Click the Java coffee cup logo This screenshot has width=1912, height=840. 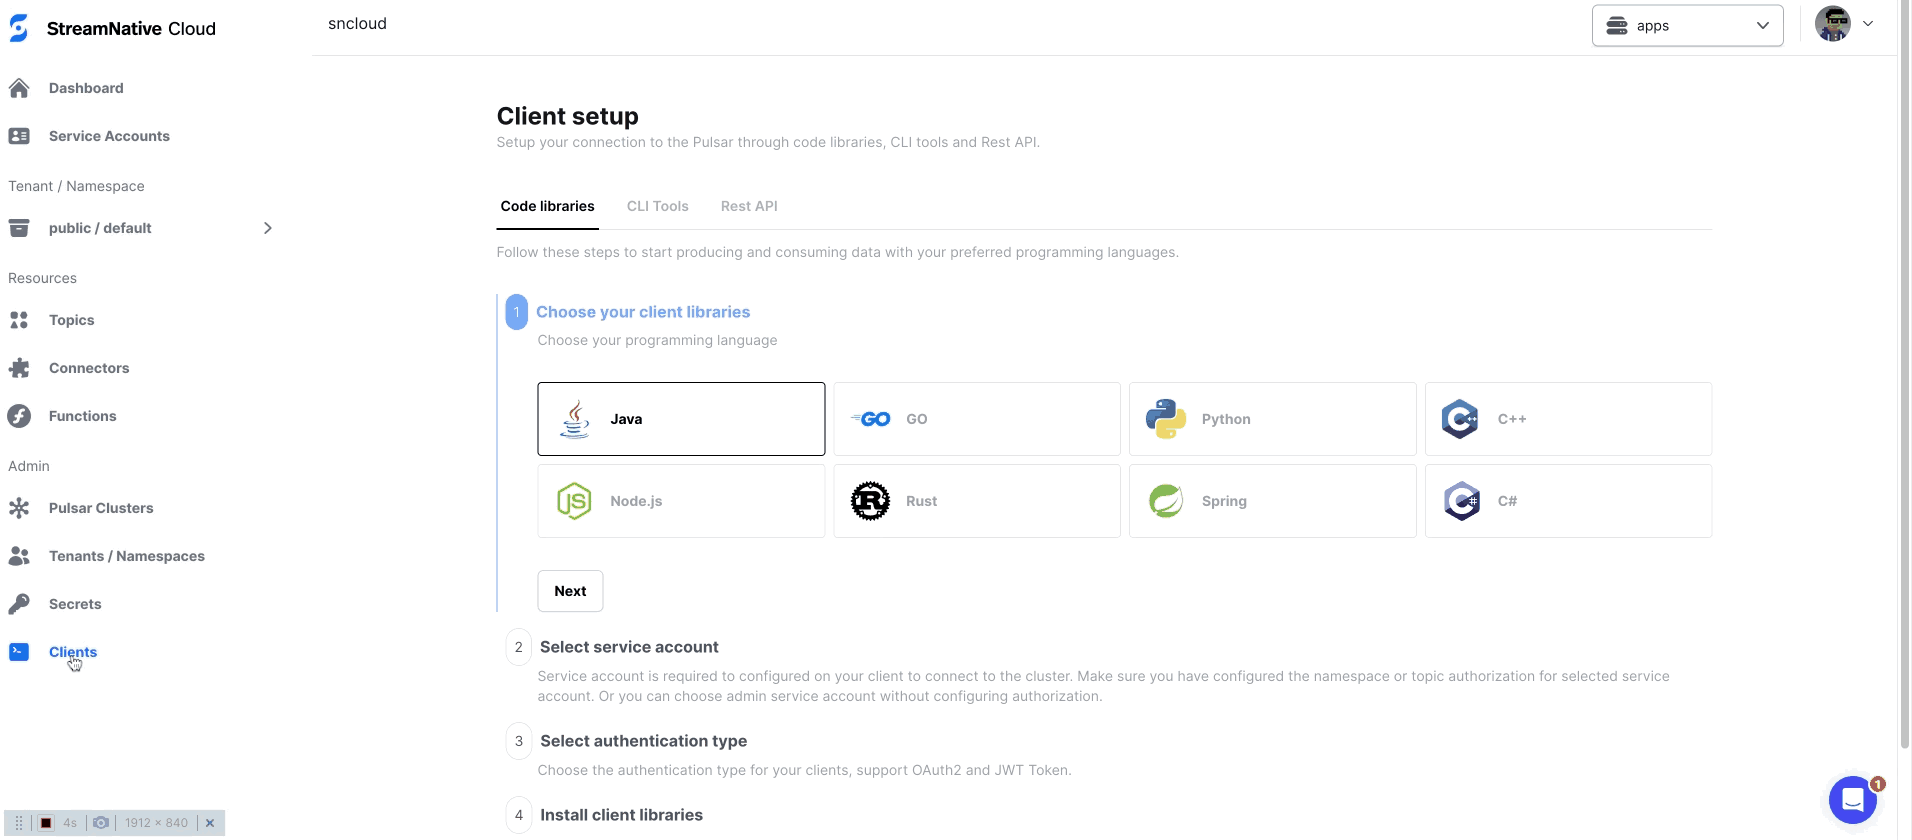pyautogui.click(x=575, y=419)
